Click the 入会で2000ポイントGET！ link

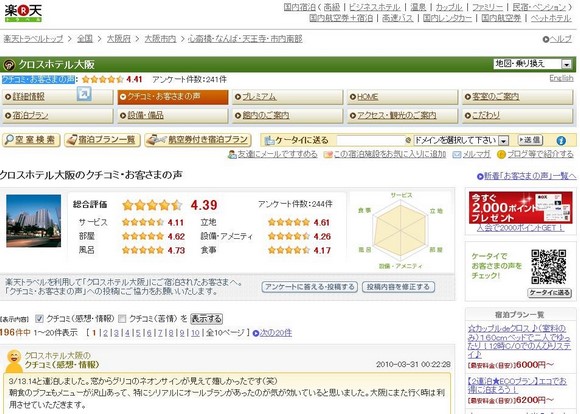click(520, 228)
